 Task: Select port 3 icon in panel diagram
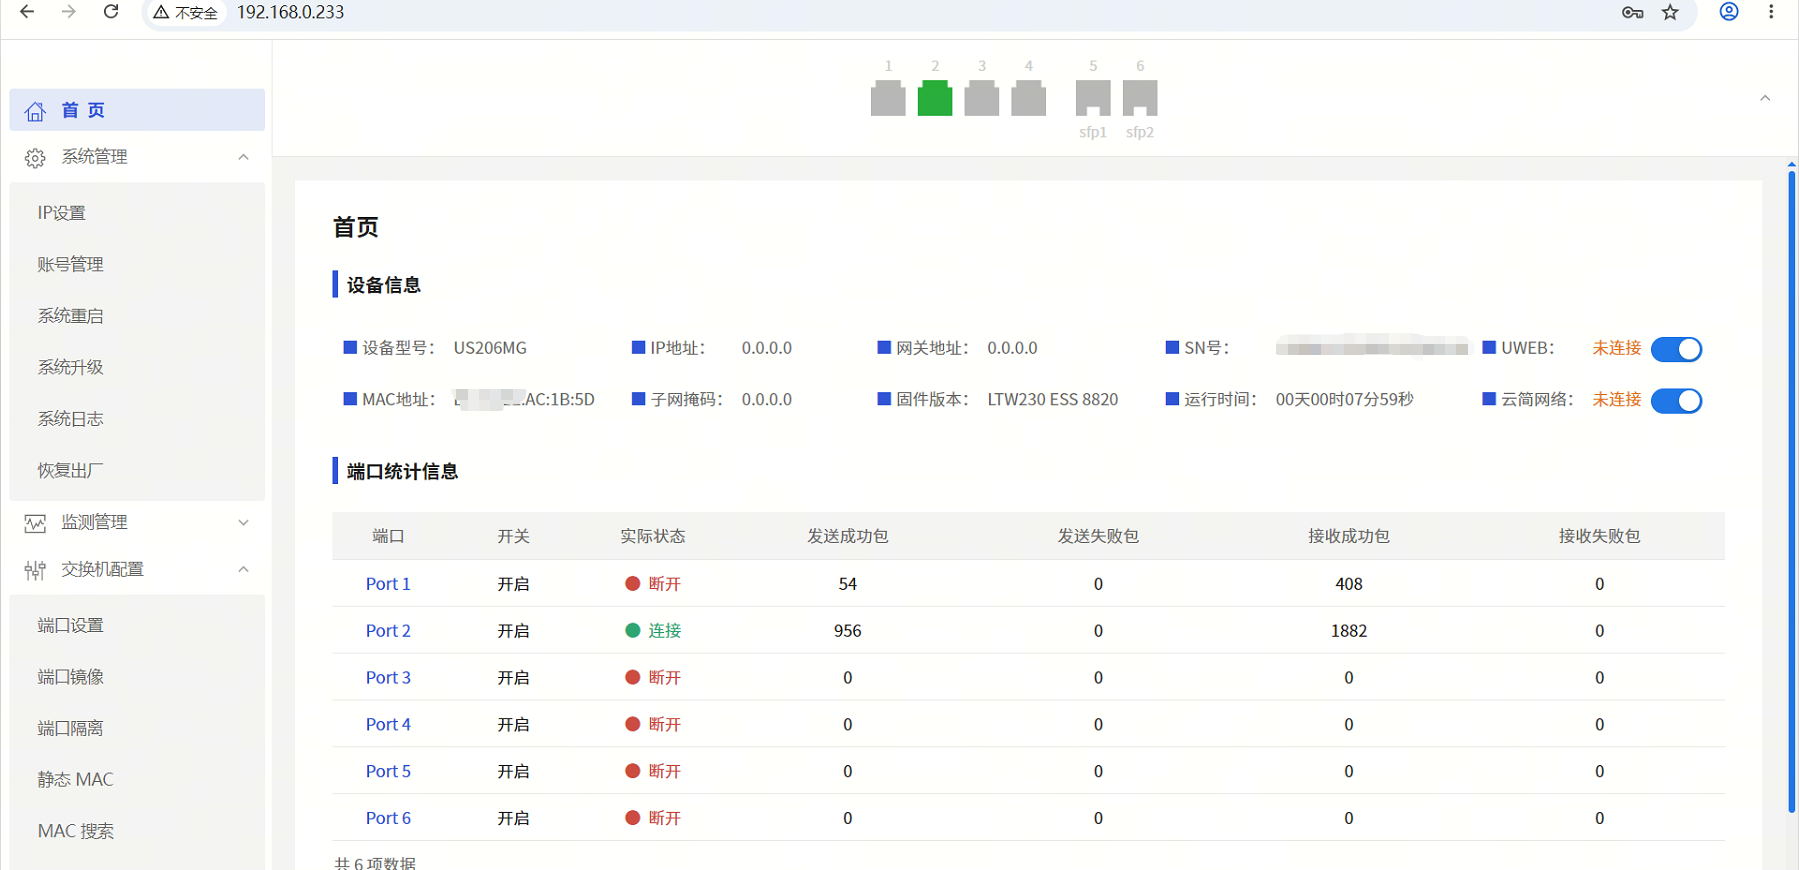982,98
